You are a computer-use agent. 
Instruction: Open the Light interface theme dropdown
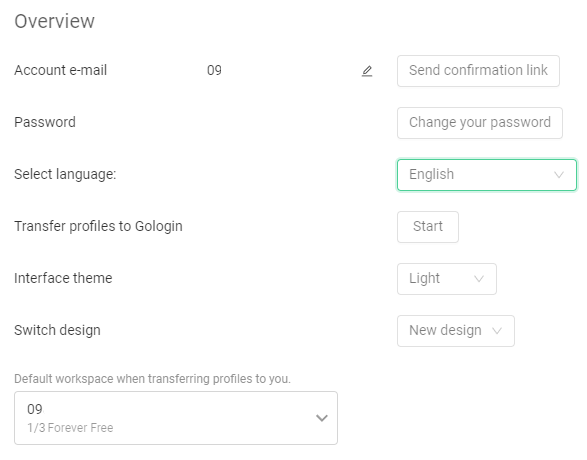point(447,279)
